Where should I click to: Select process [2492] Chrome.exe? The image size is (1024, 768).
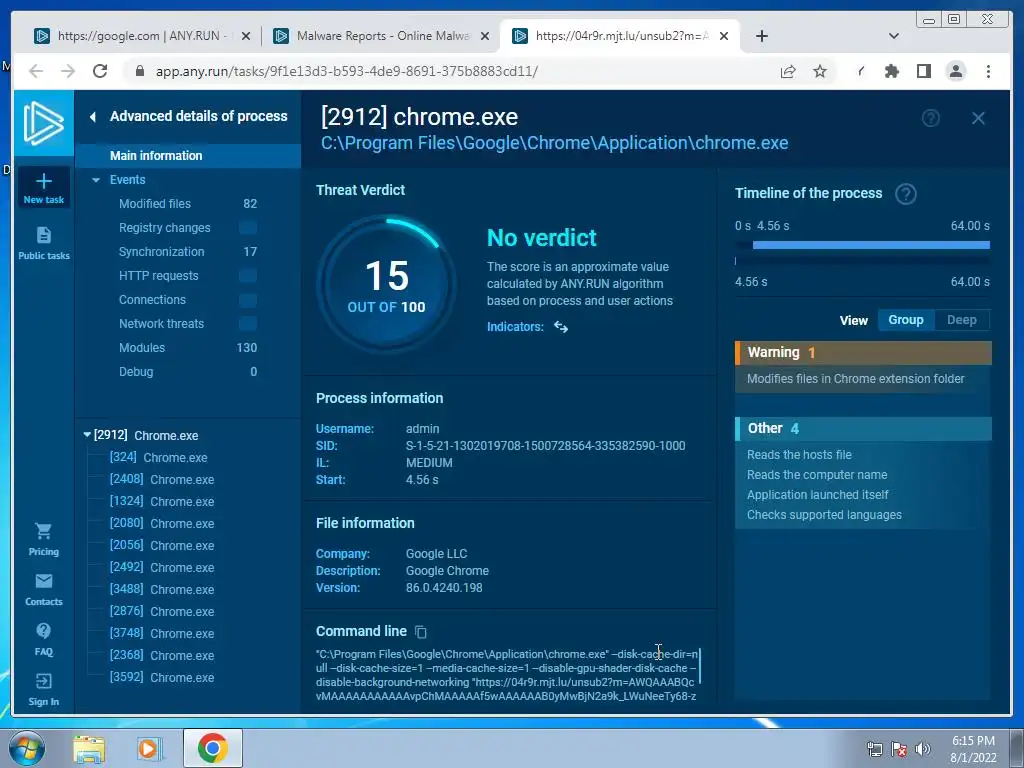[x=162, y=568]
